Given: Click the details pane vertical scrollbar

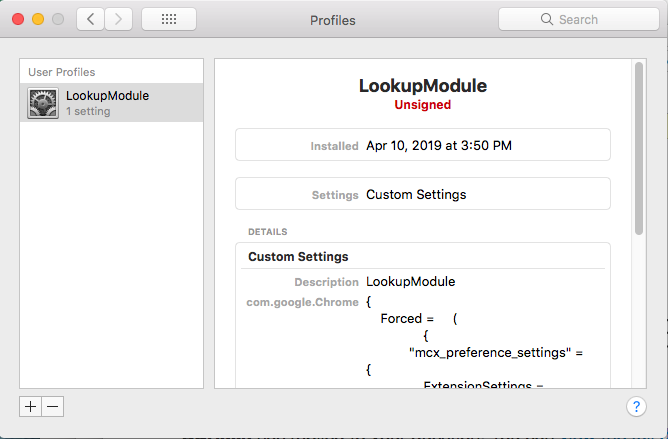Looking at the screenshot, I should coord(638,150).
